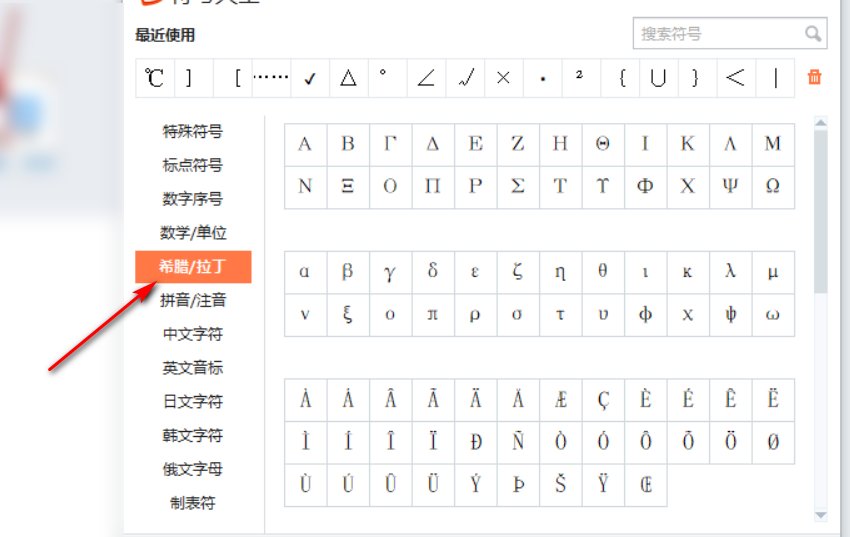This screenshot has width=850, height=537.
Task: Insert Latin letter Š
Action: pyautogui.click(x=561, y=484)
